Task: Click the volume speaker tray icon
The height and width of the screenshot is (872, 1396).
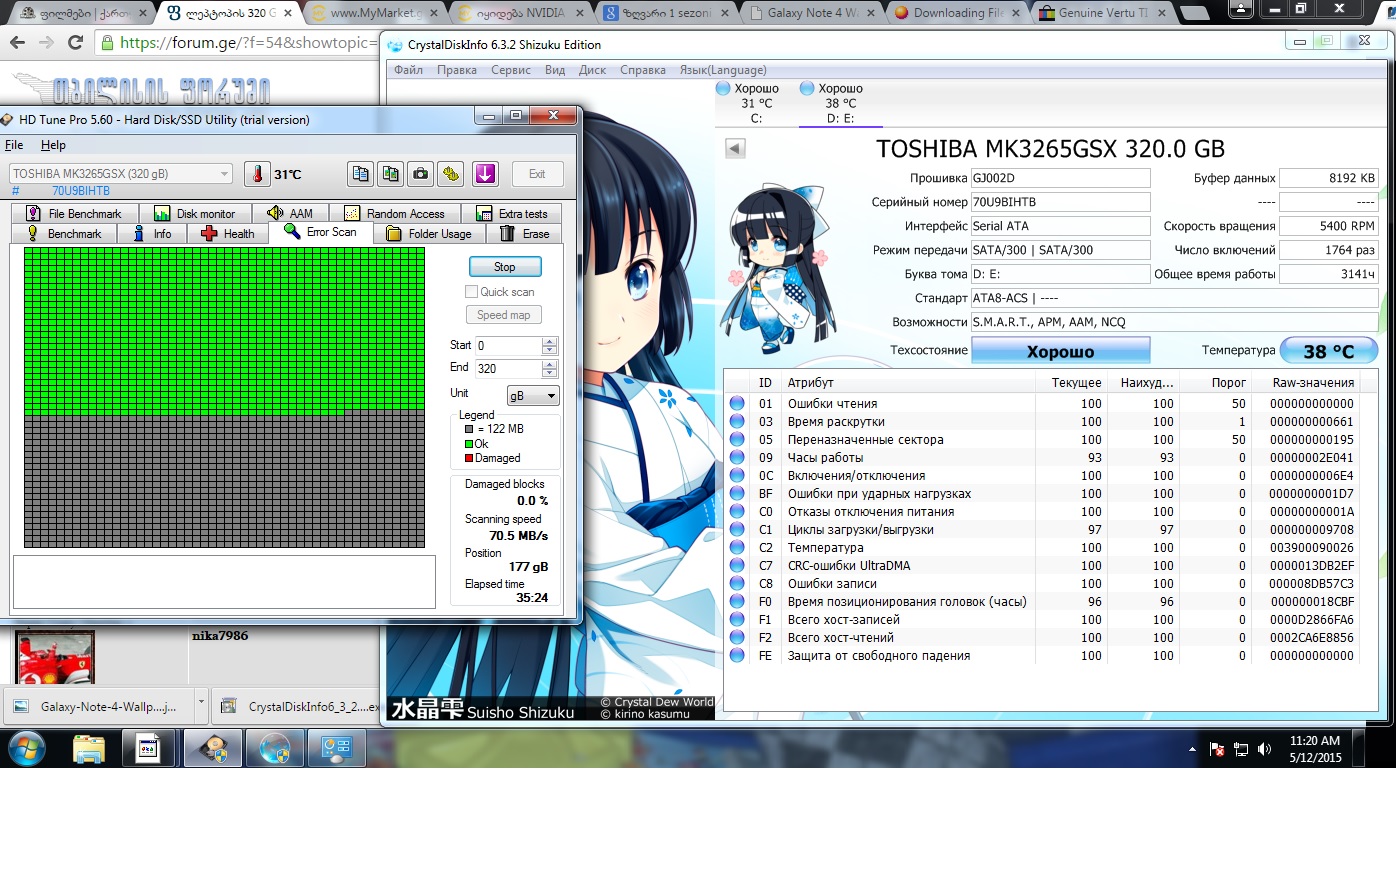Action: click(x=1265, y=749)
